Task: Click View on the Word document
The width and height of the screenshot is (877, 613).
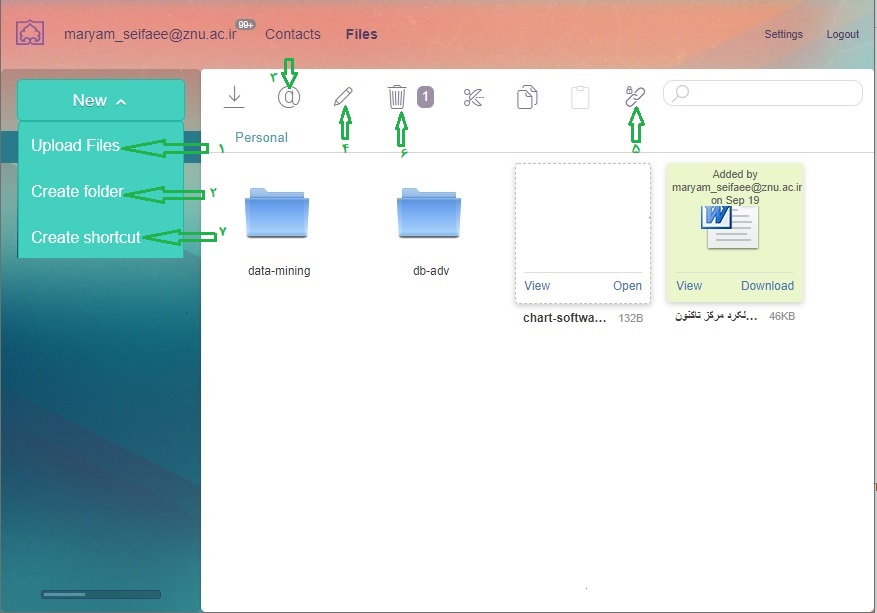Action: tap(689, 285)
